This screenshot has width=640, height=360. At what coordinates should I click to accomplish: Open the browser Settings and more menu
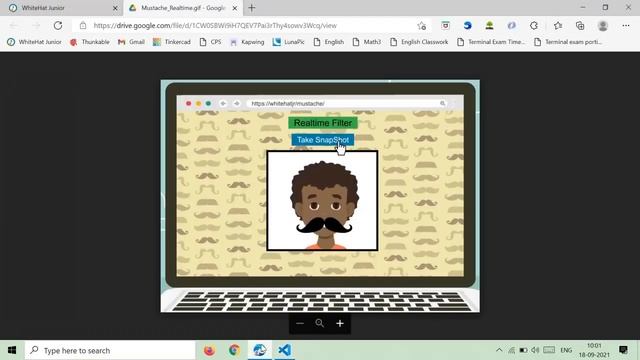(x=626, y=25)
